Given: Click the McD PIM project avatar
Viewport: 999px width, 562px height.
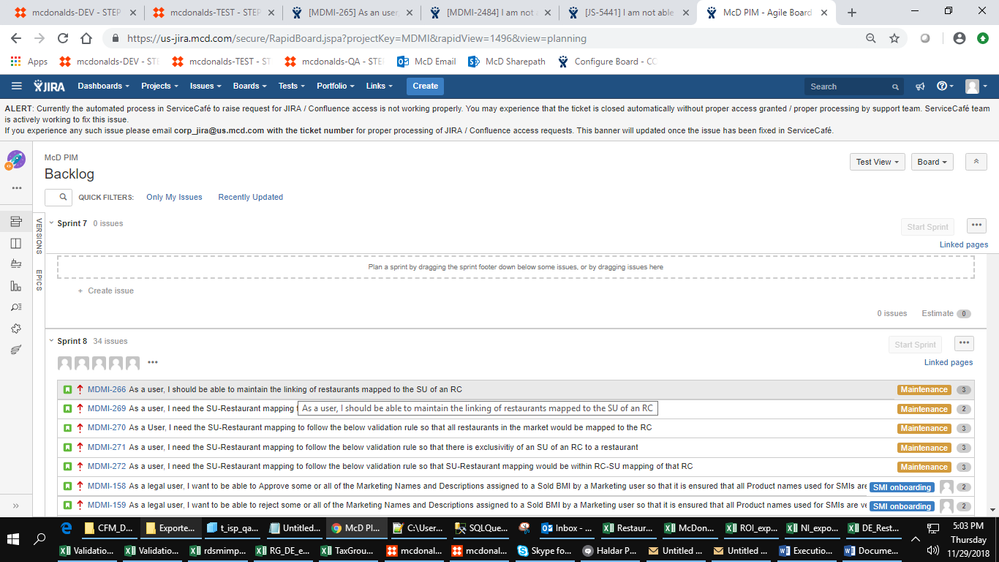Looking at the screenshot, I should [x=16, y=160].
